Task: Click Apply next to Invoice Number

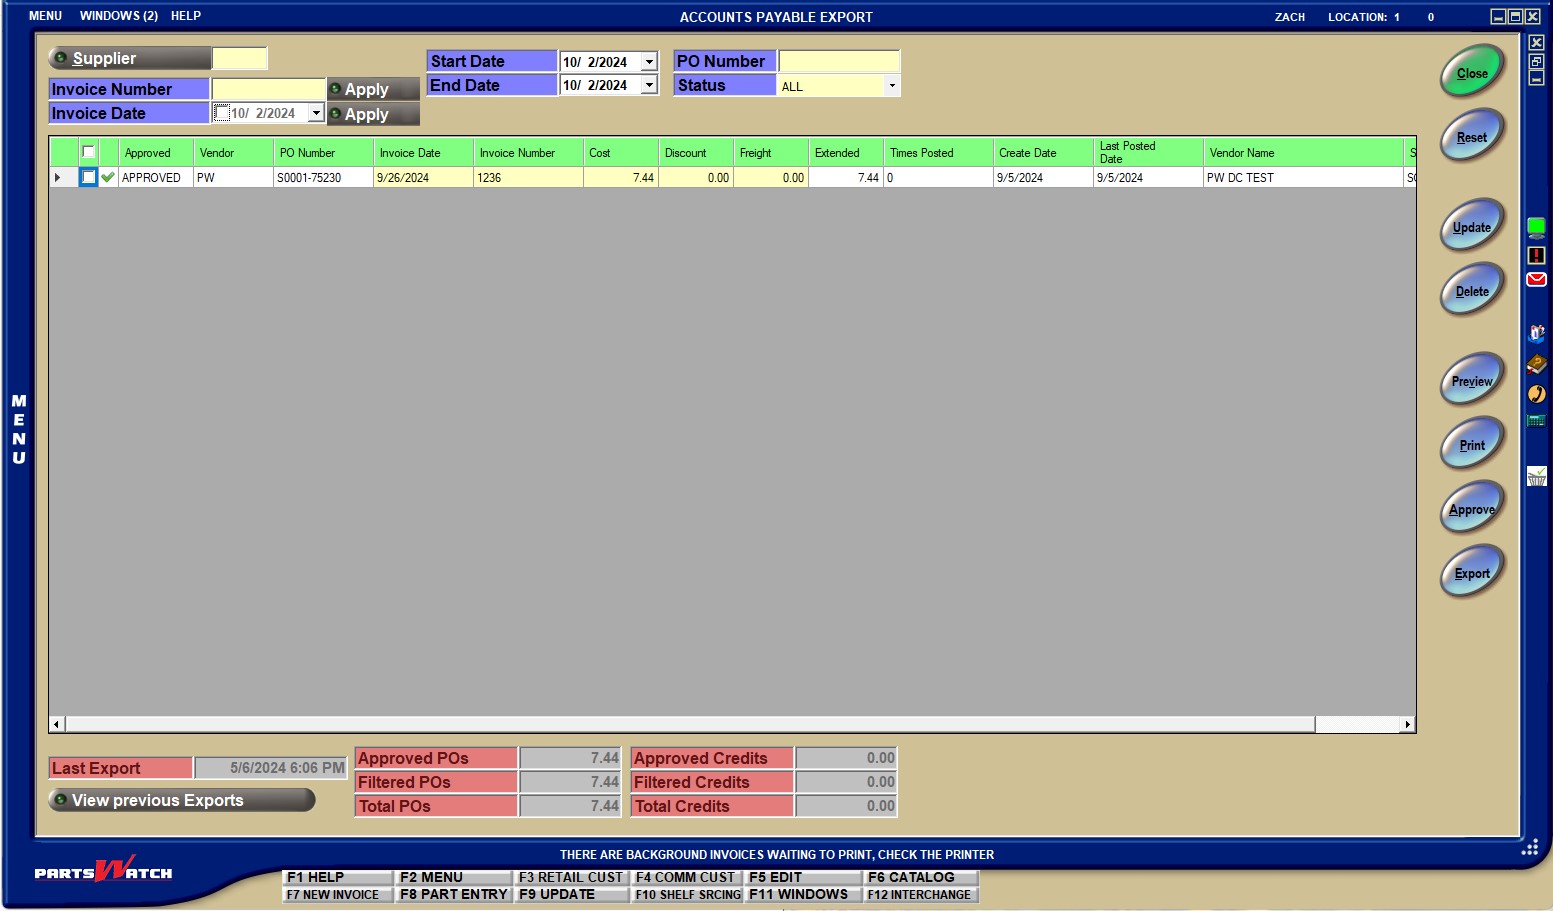Action: (372, 89)
